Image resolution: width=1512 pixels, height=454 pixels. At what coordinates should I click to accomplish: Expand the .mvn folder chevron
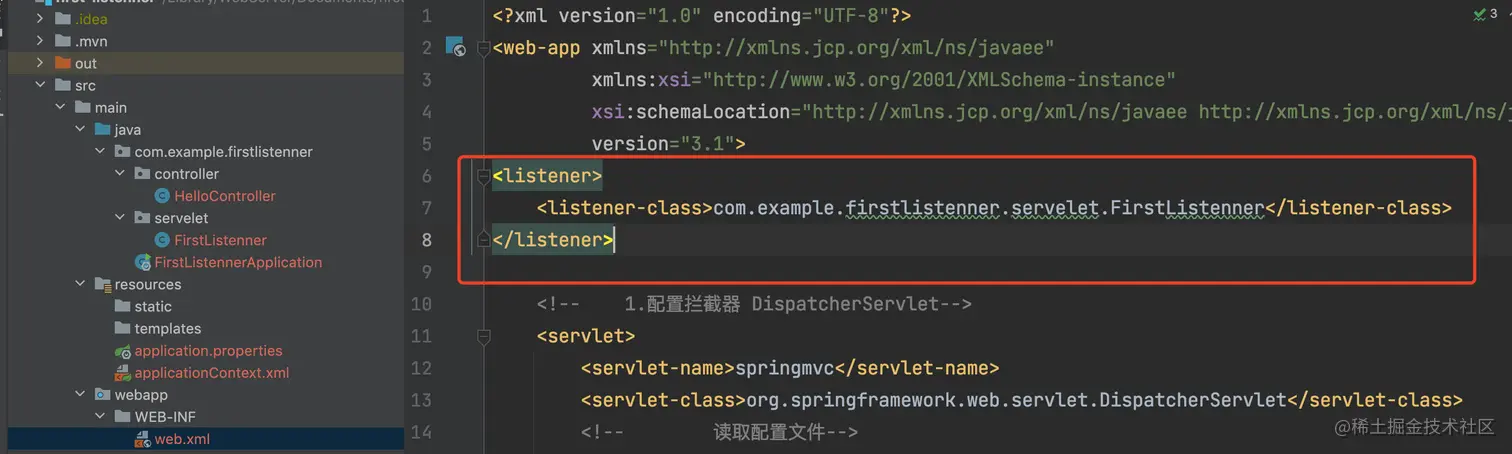click(40, 41)
